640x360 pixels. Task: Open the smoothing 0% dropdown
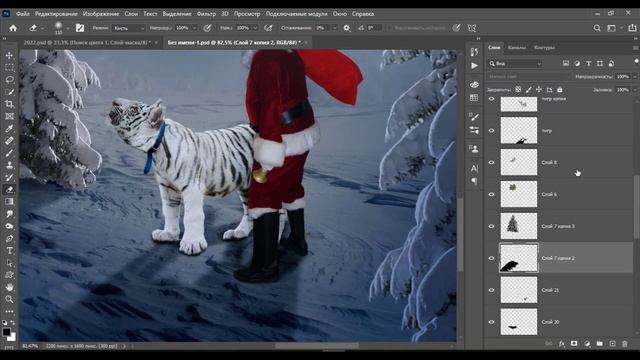334,28
